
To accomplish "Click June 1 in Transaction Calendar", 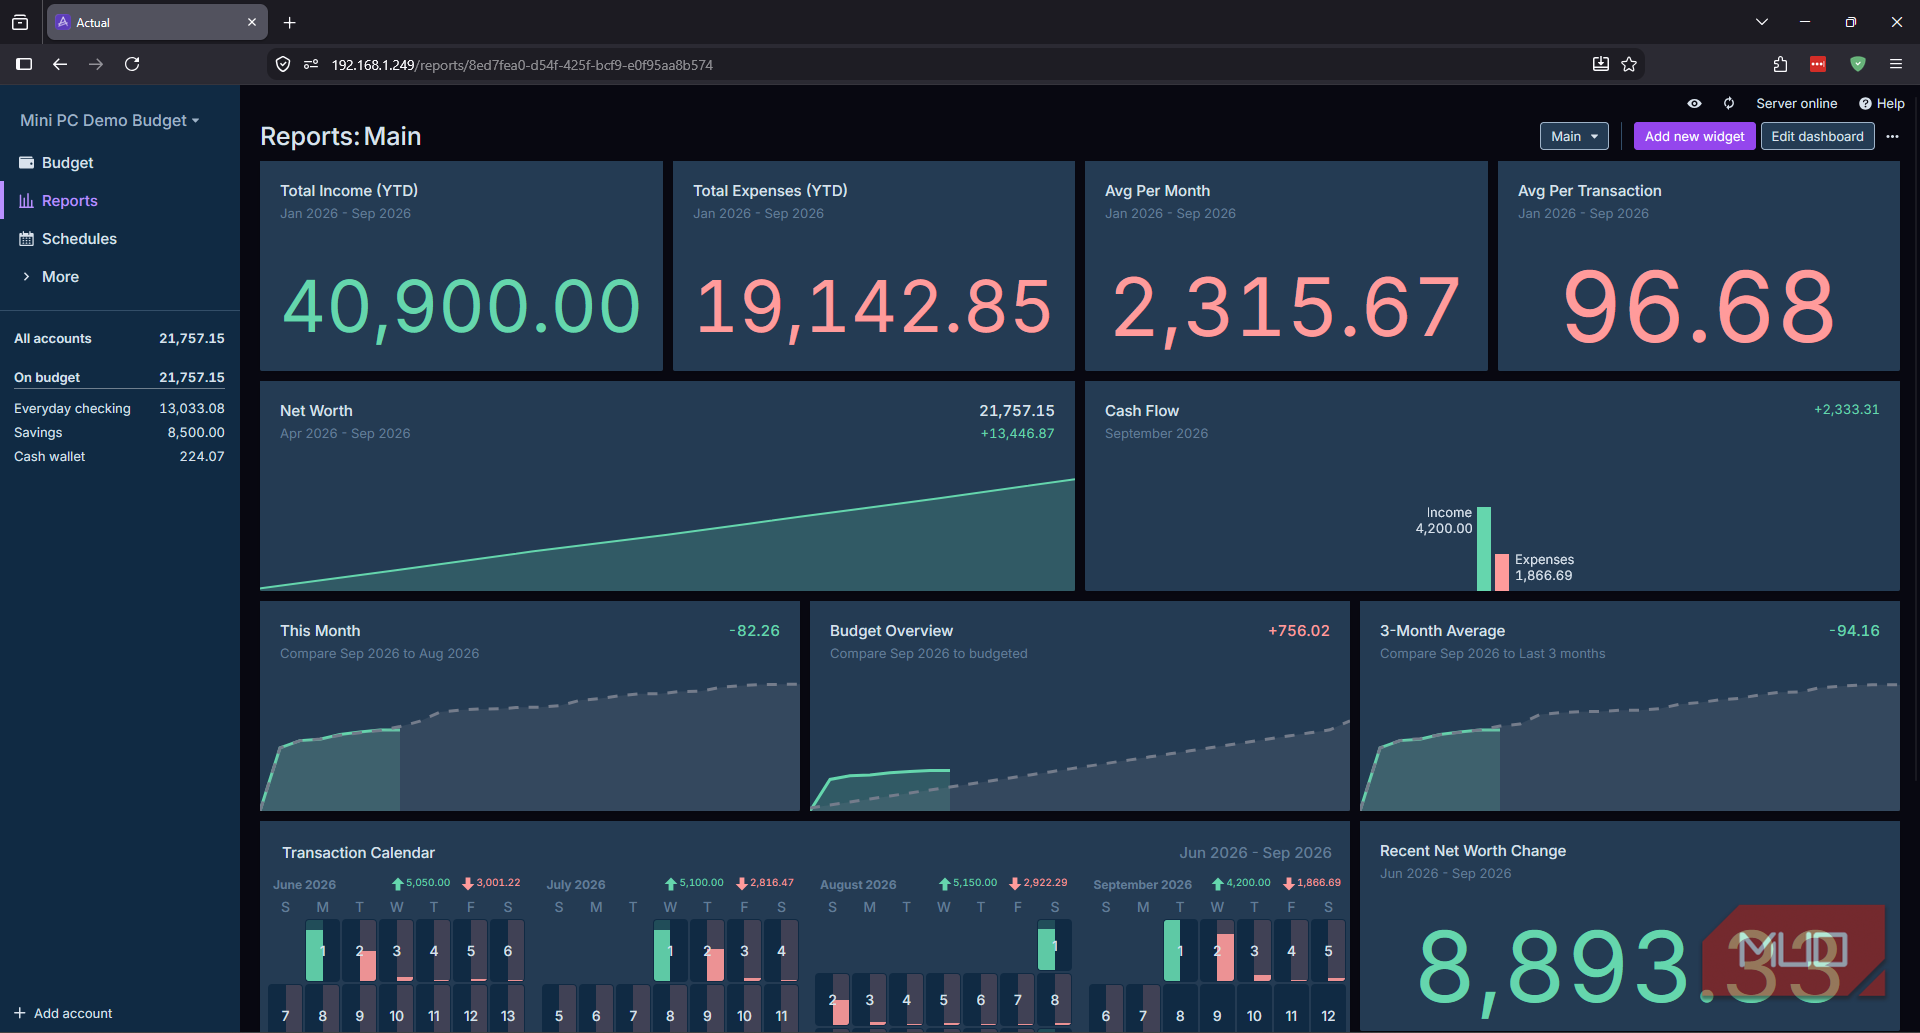I will point(322,950).
